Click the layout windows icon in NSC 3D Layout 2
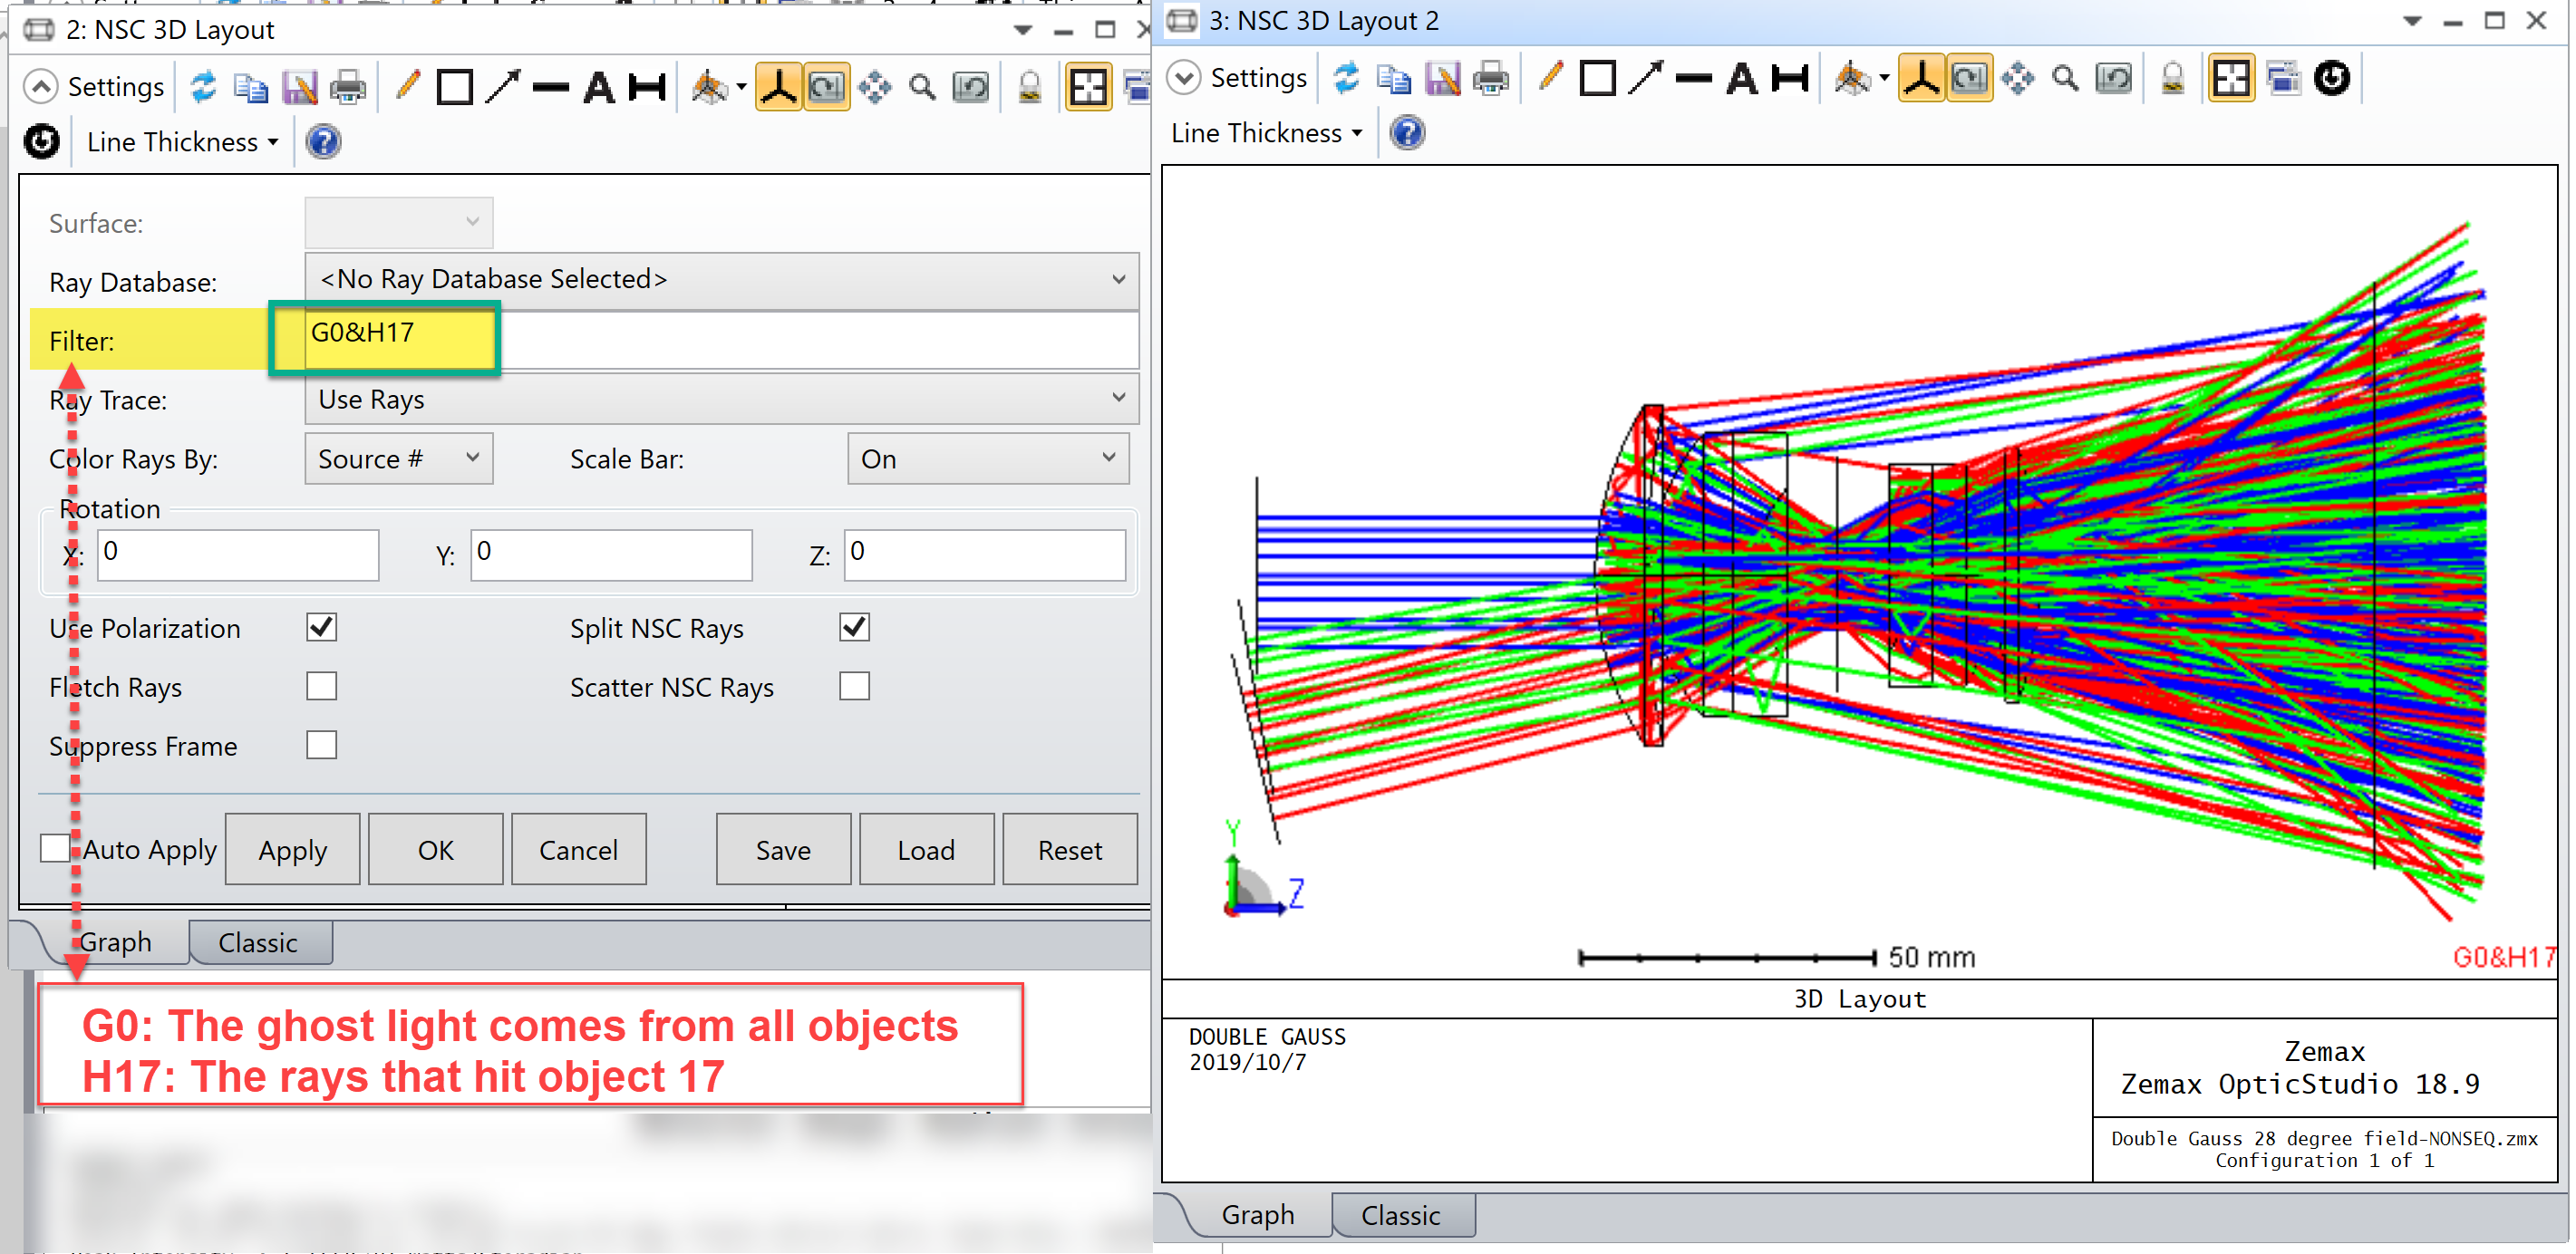This screenshot has height=1254, width=2576. pos(2284,78)
